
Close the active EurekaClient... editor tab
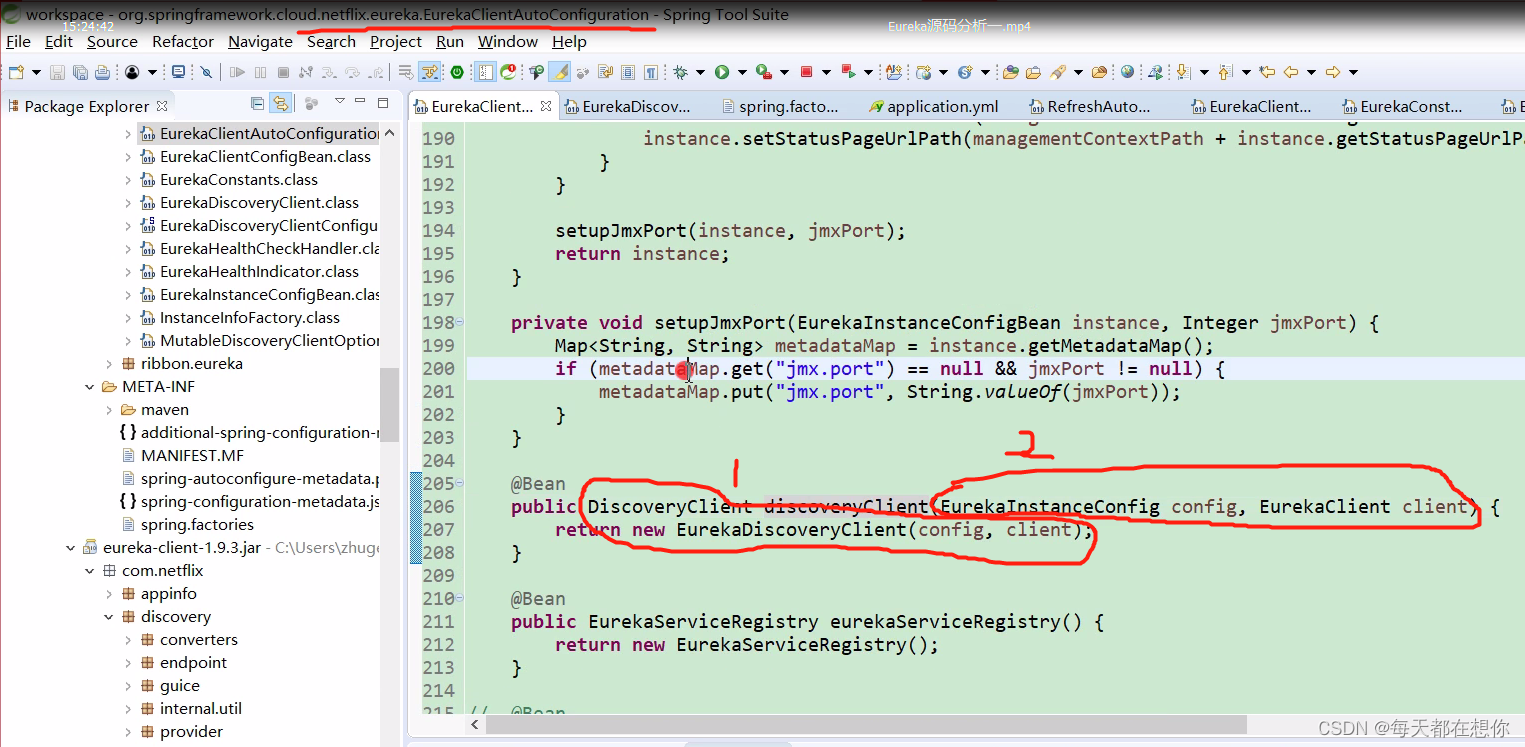[546, 105]
